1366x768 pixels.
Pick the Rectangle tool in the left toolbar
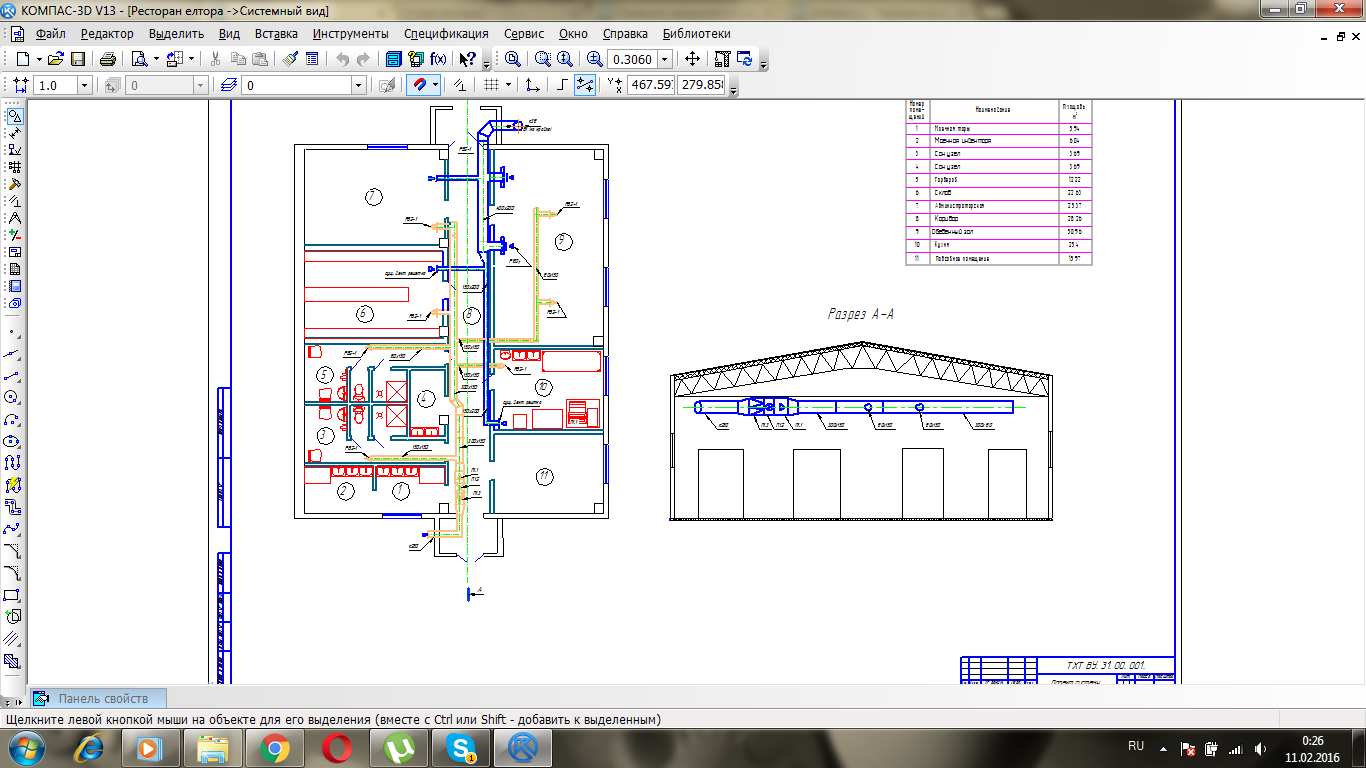click(13, 595)
